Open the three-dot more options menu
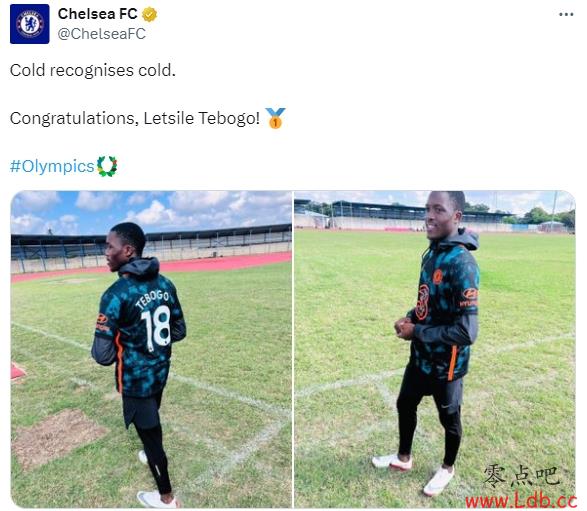Viewport: 587px width, 511px height. pyautogui.click(x=566, y=15)
